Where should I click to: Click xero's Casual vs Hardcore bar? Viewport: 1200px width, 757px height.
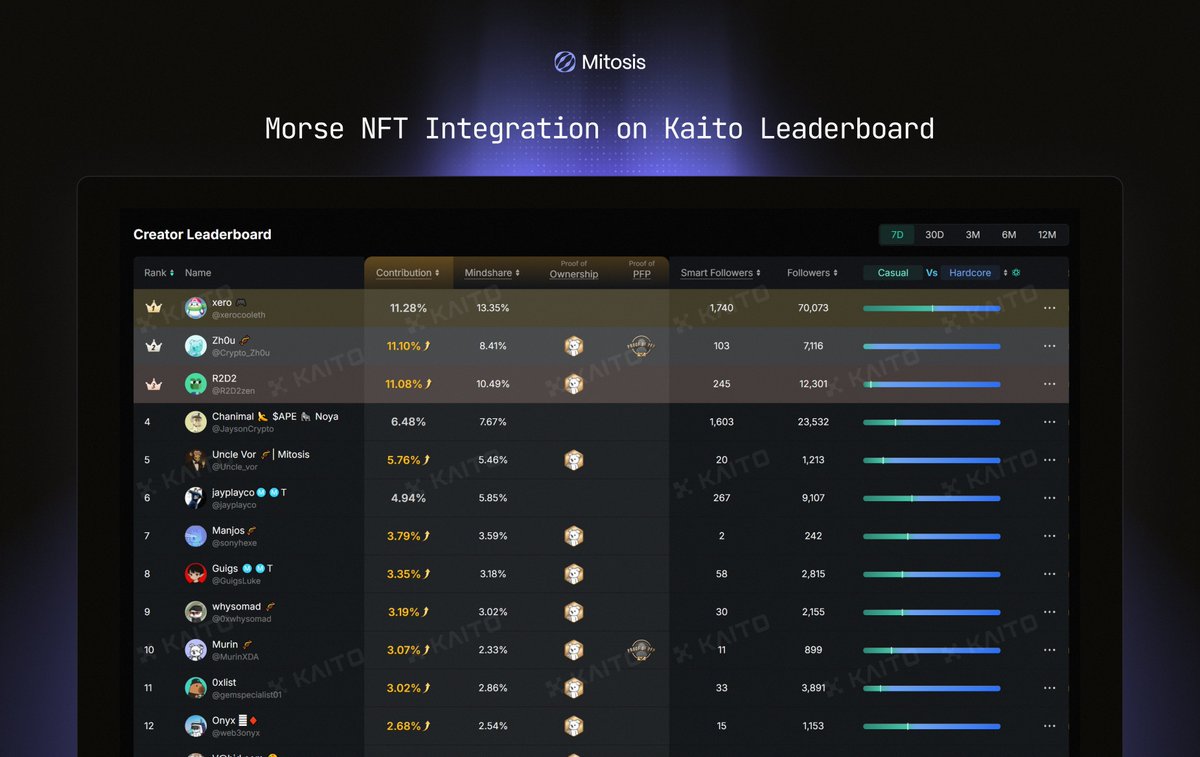[932, 308]
